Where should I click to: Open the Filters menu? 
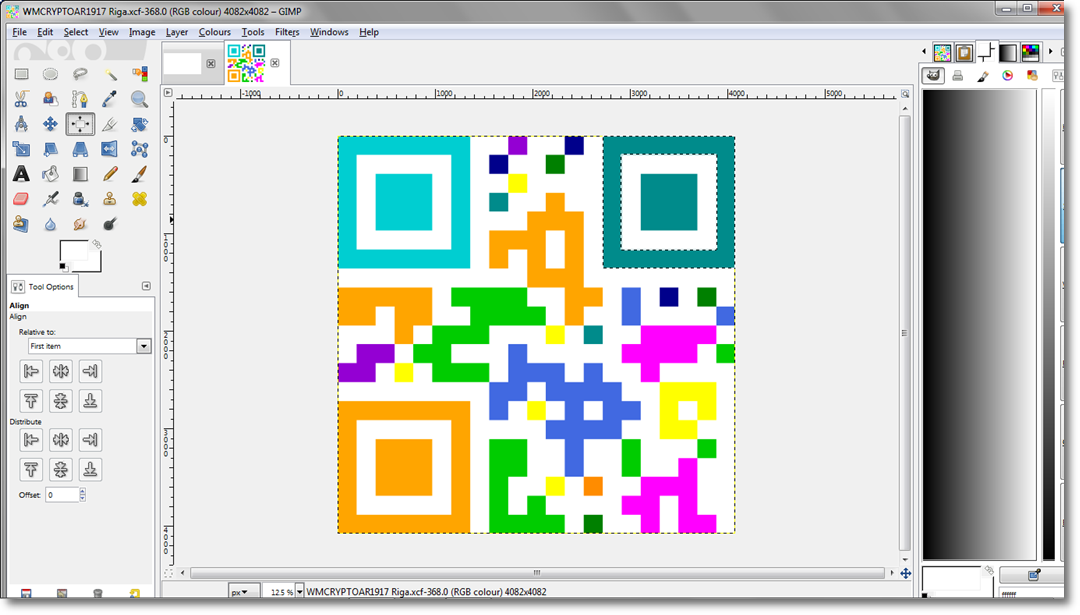287,32
